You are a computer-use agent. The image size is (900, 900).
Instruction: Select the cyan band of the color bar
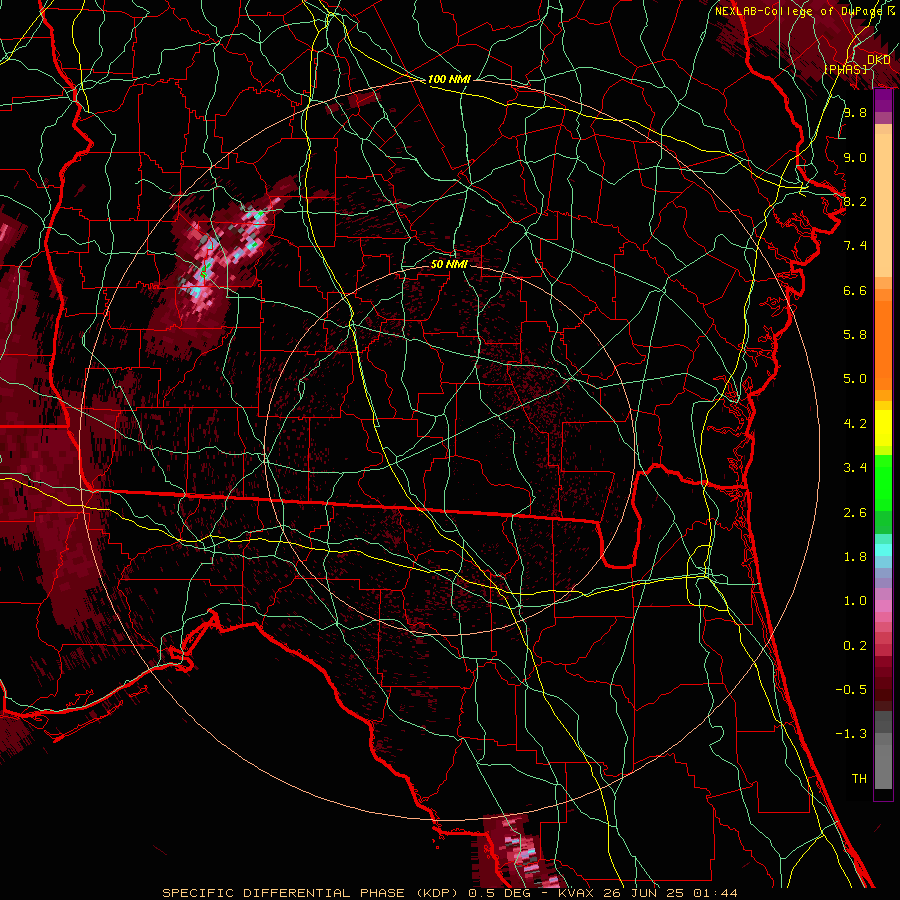tap(883, 550)
